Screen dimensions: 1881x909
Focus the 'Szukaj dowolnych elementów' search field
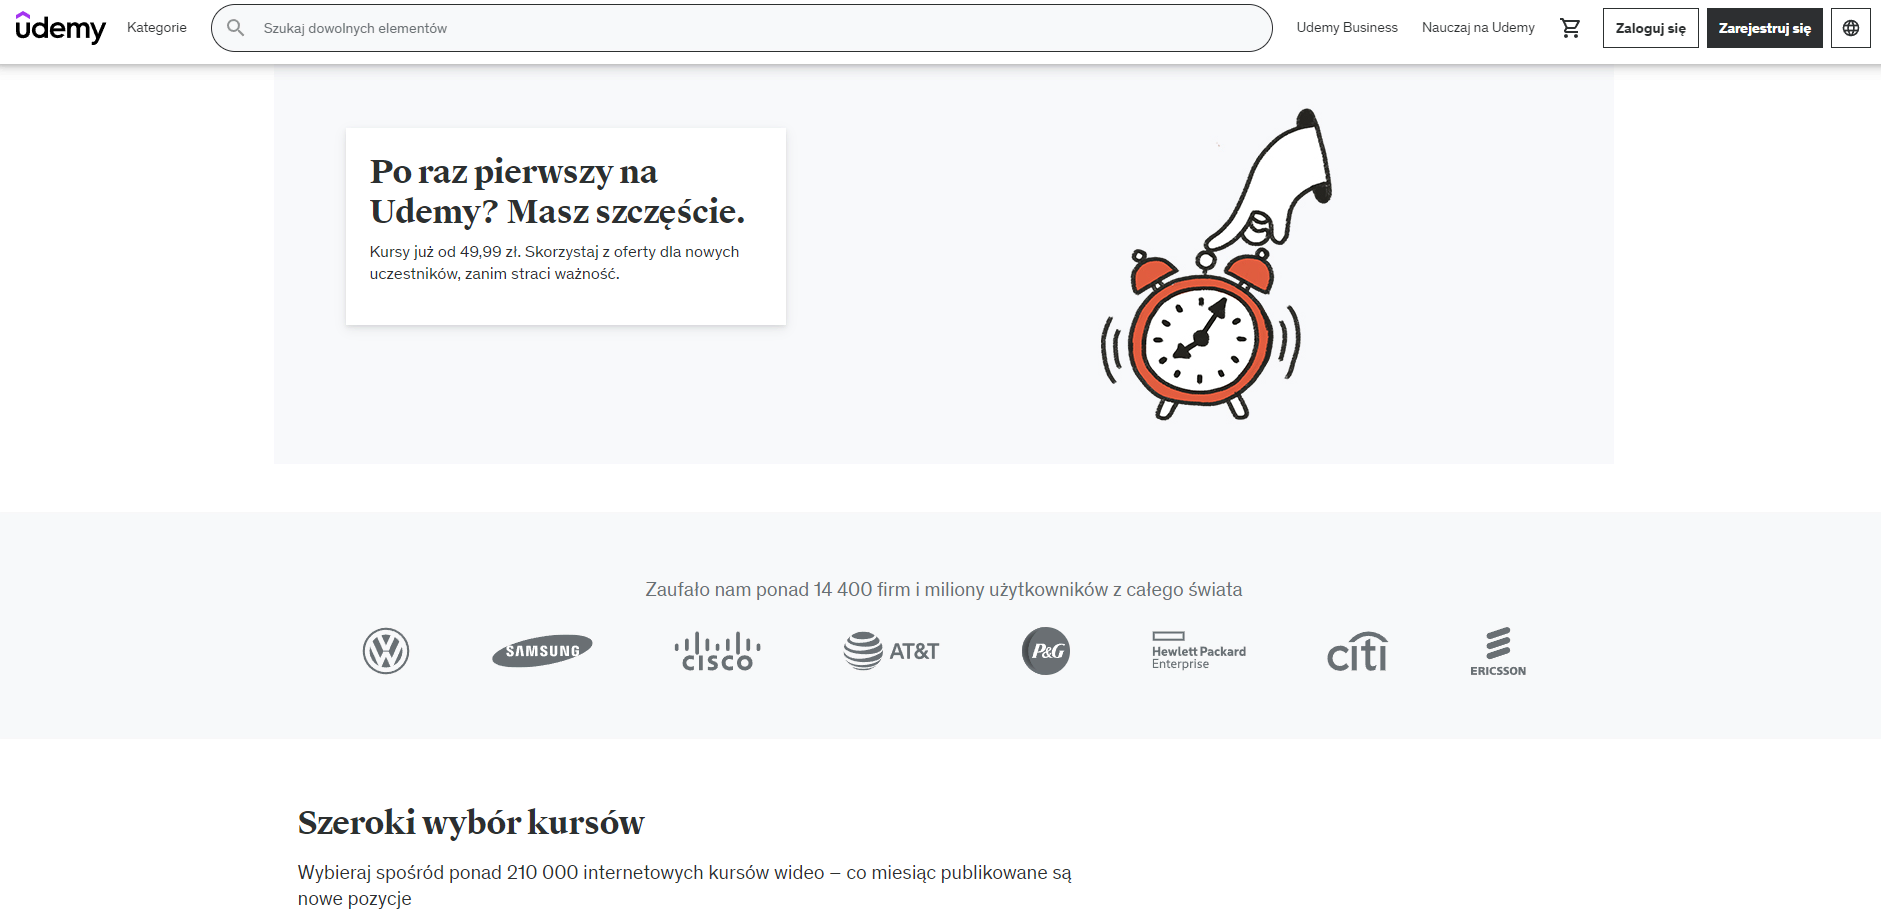point(741,28)
